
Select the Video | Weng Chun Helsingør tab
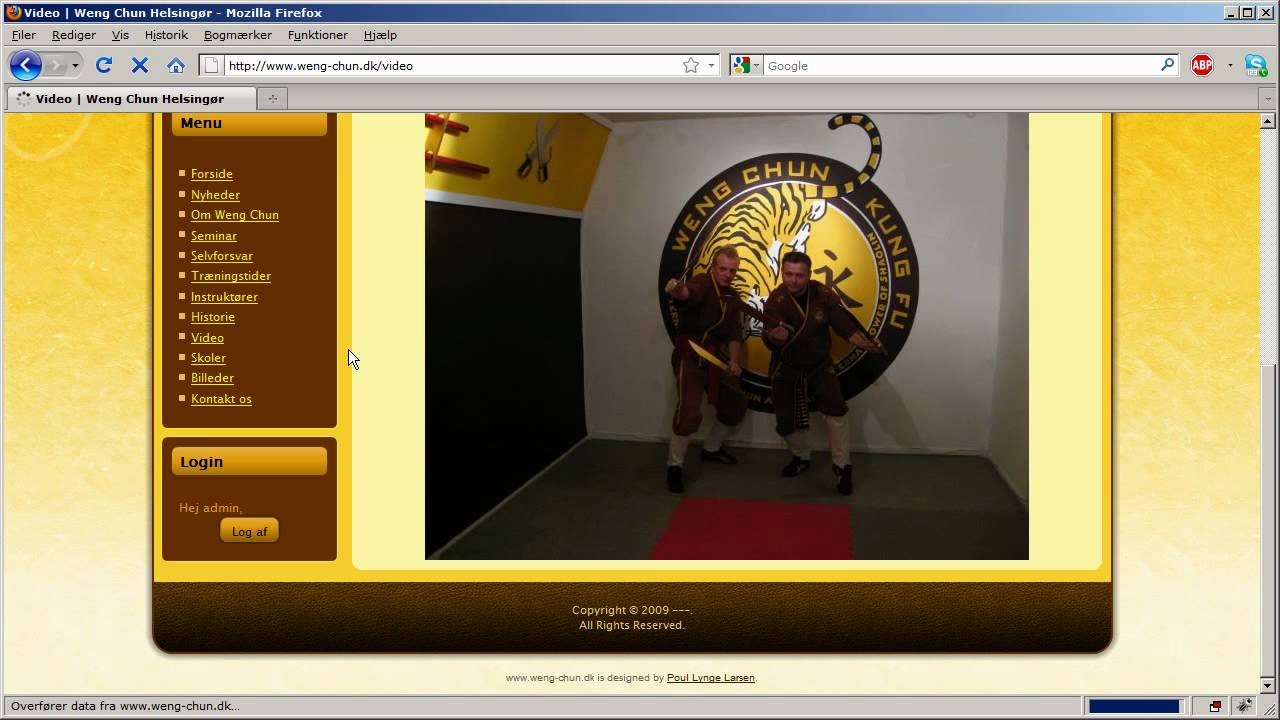[131, 98]
